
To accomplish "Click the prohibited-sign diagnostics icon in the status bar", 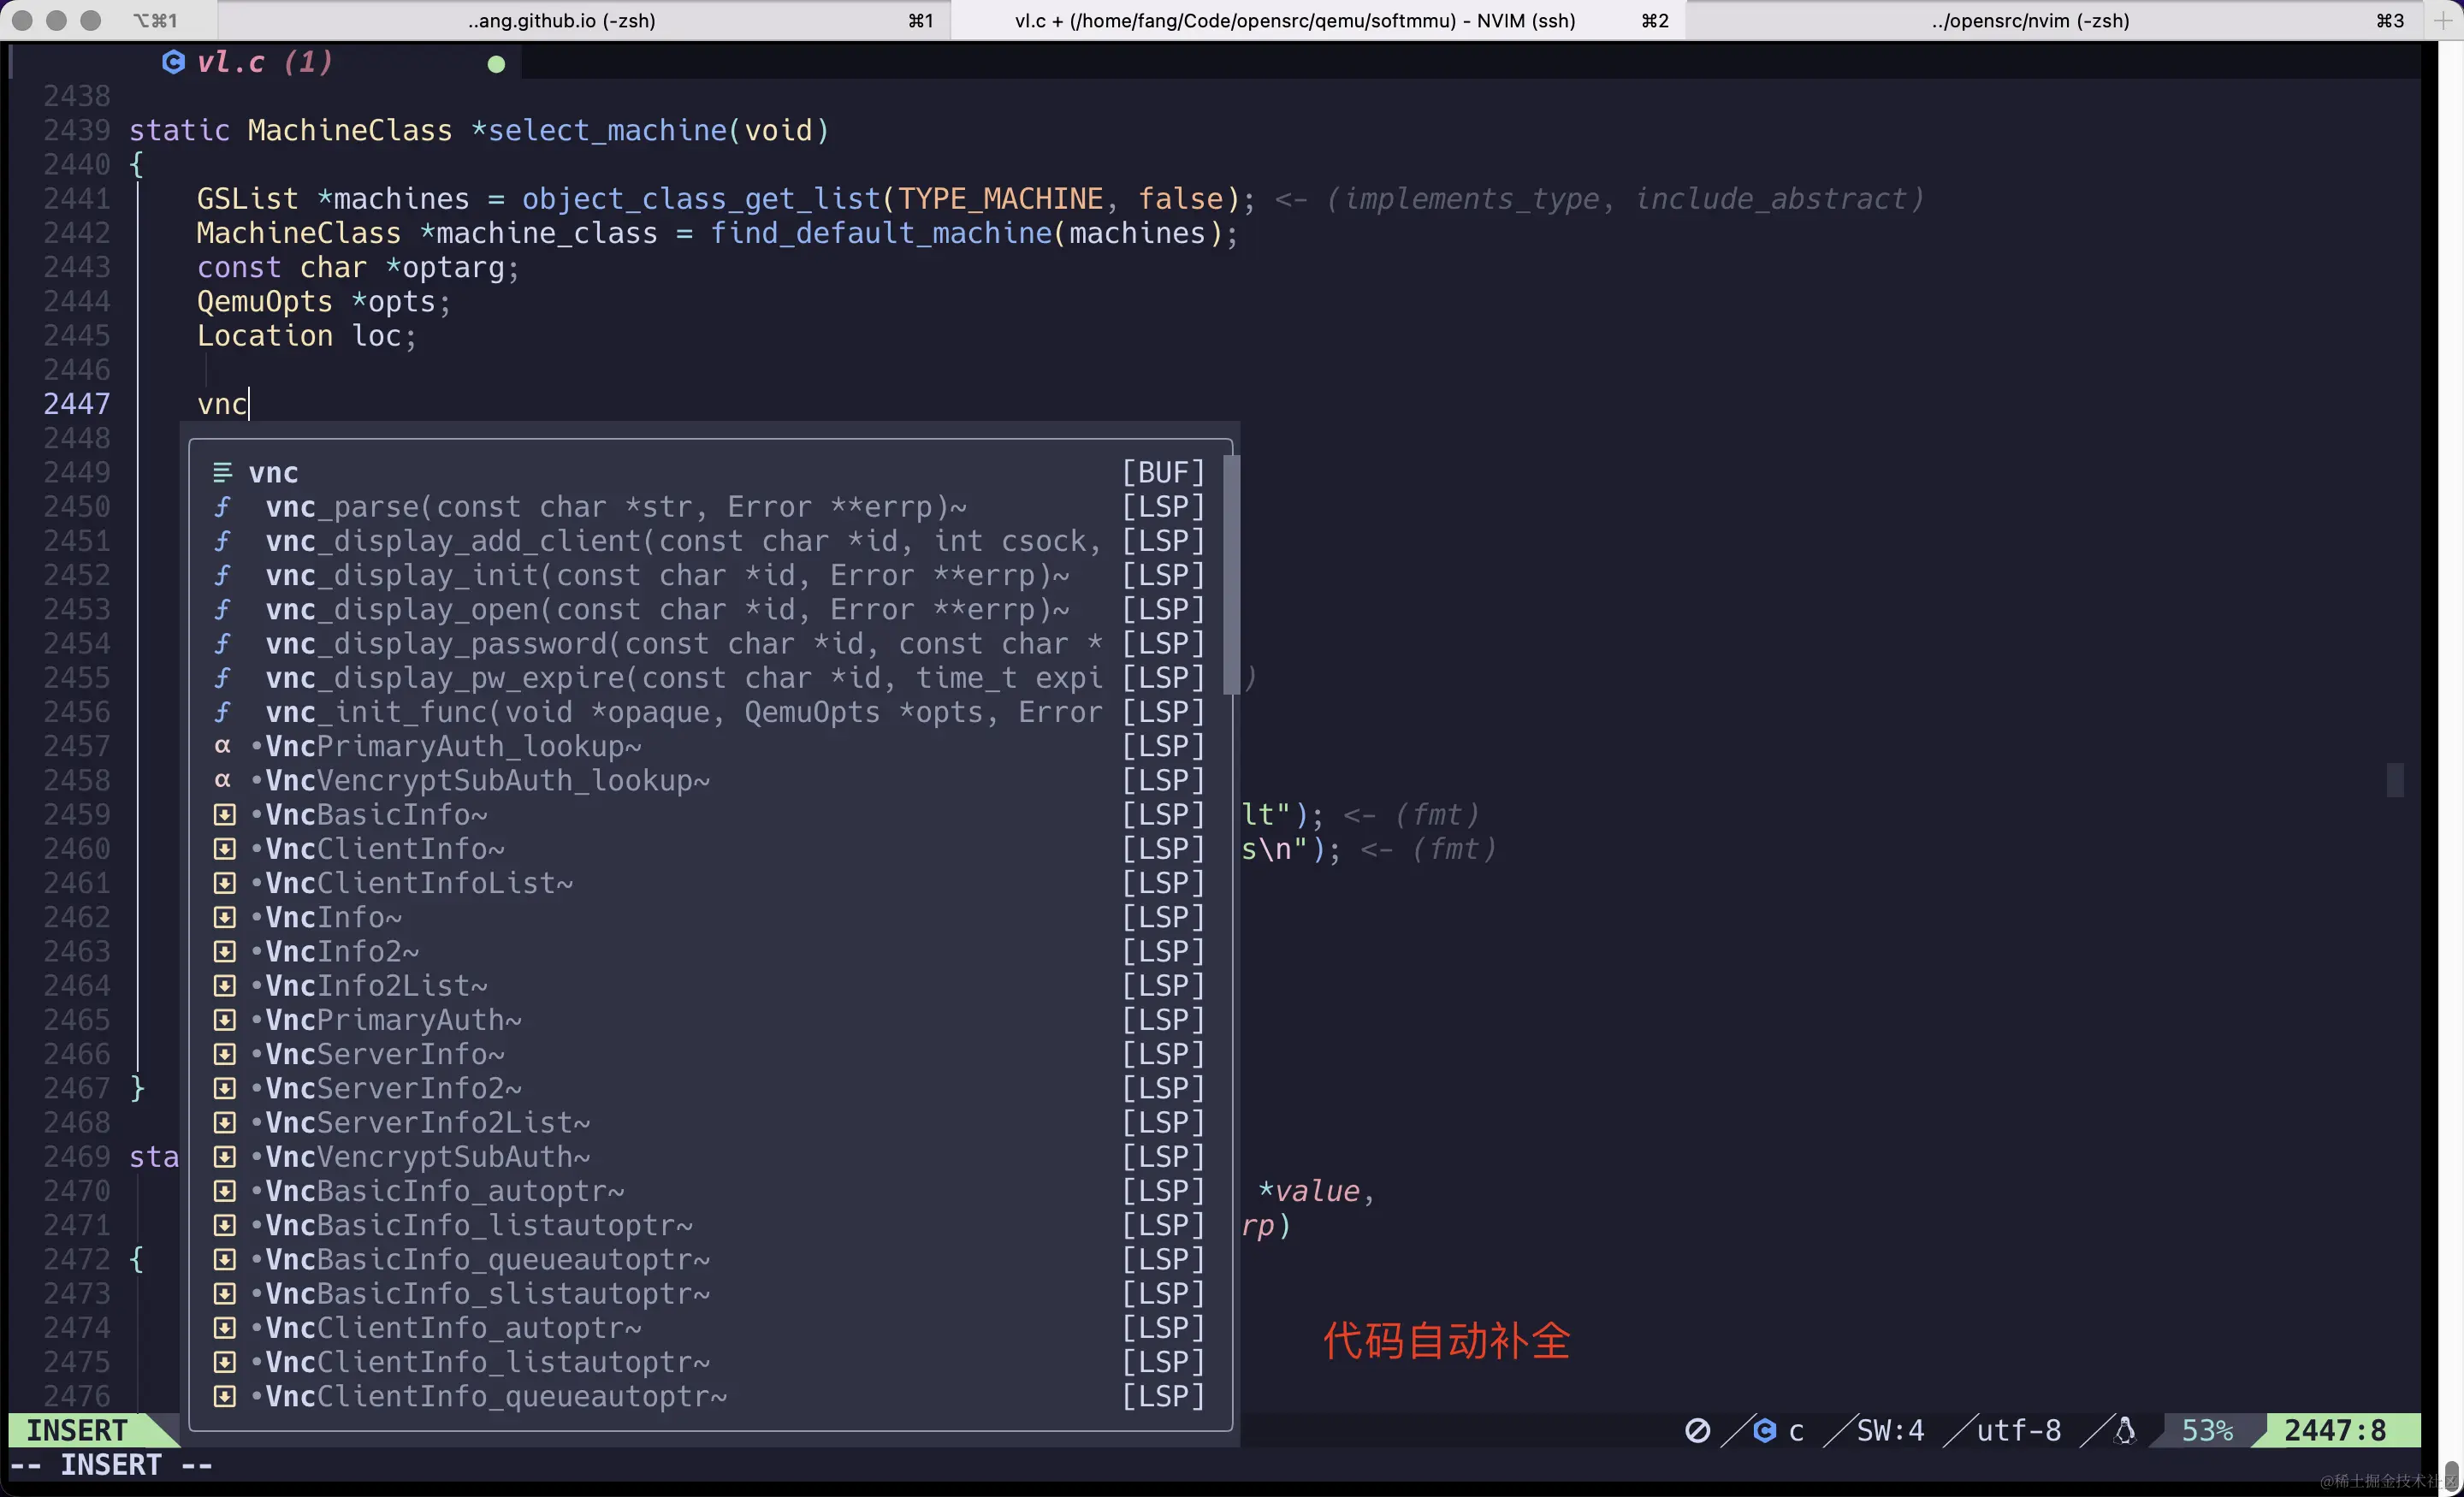I will [x=1697, y=1430].
